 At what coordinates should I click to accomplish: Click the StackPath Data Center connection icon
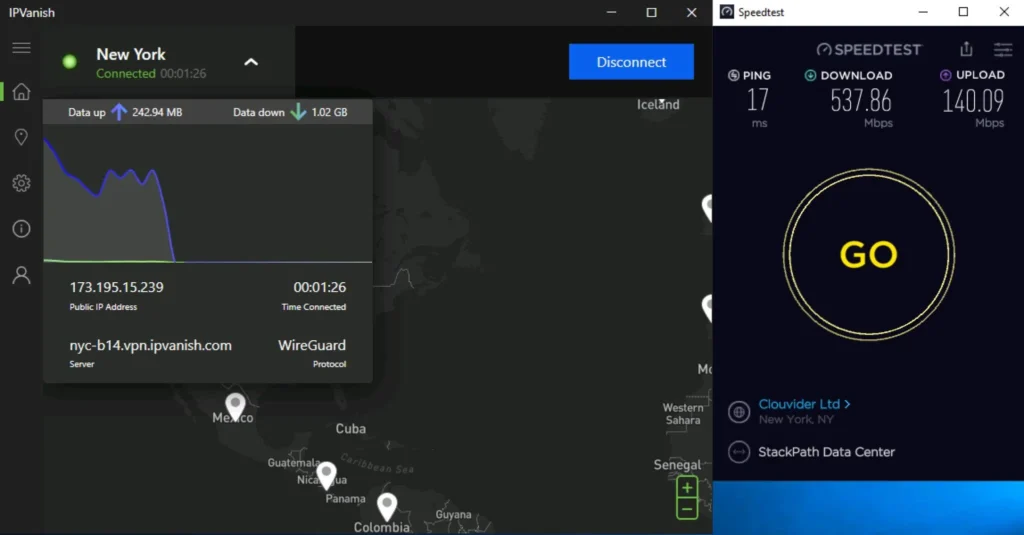click(739, 452)
